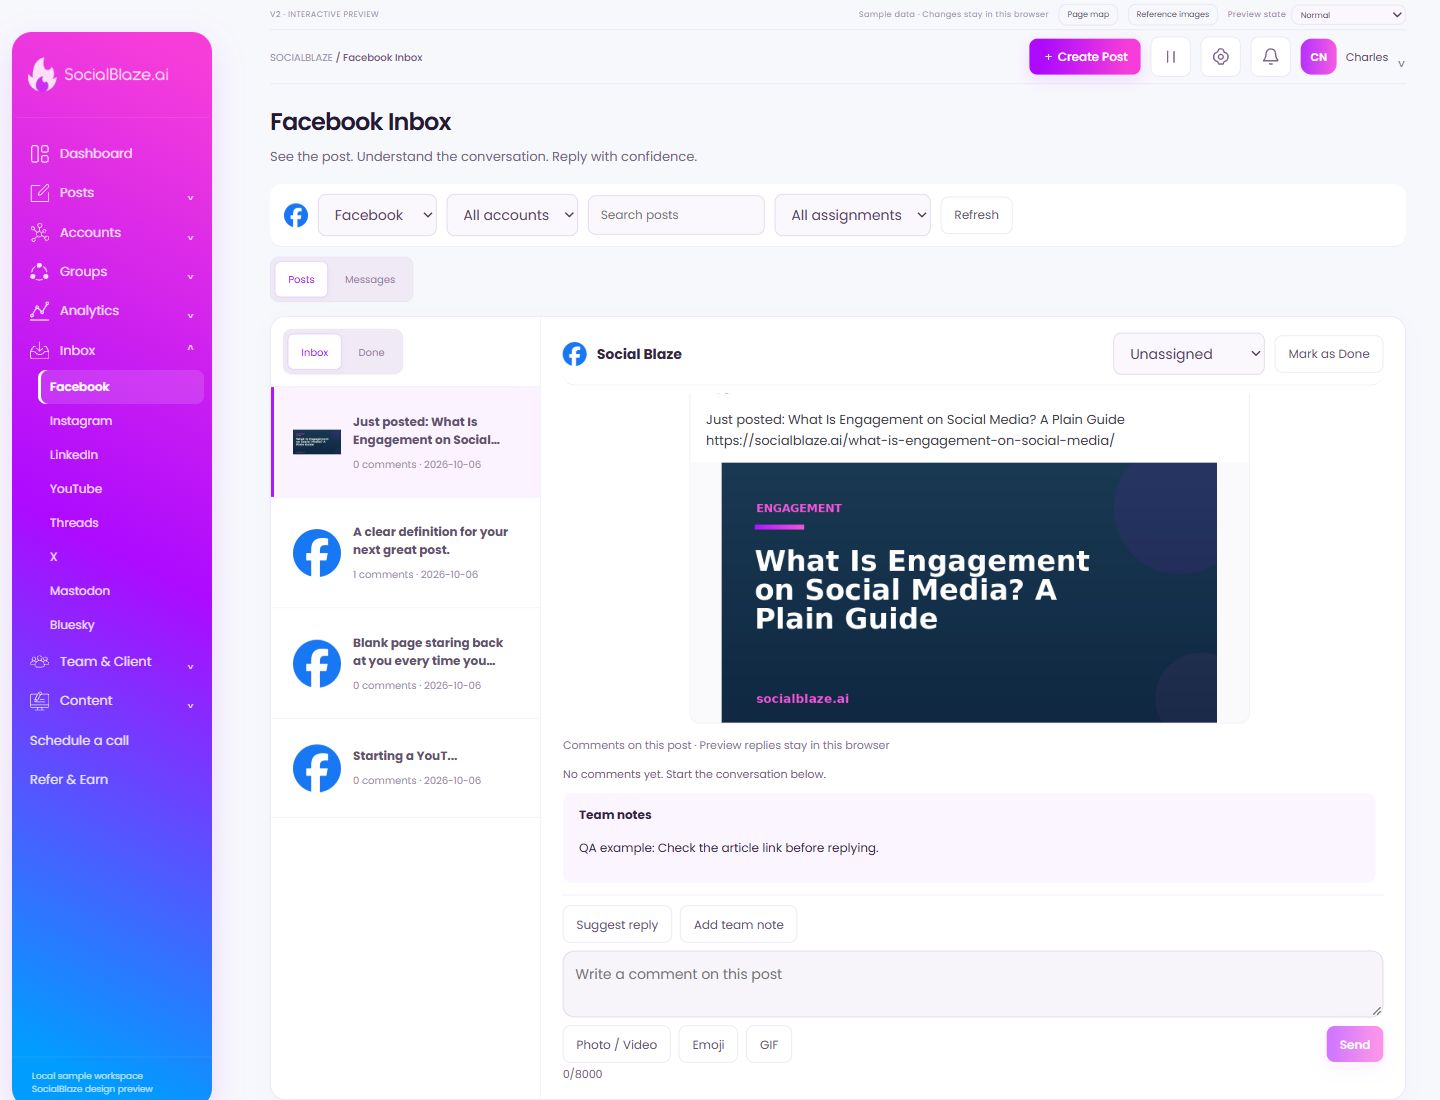1440x1100 pixels.
Task: Click the Search posts field
Action: 676,215
